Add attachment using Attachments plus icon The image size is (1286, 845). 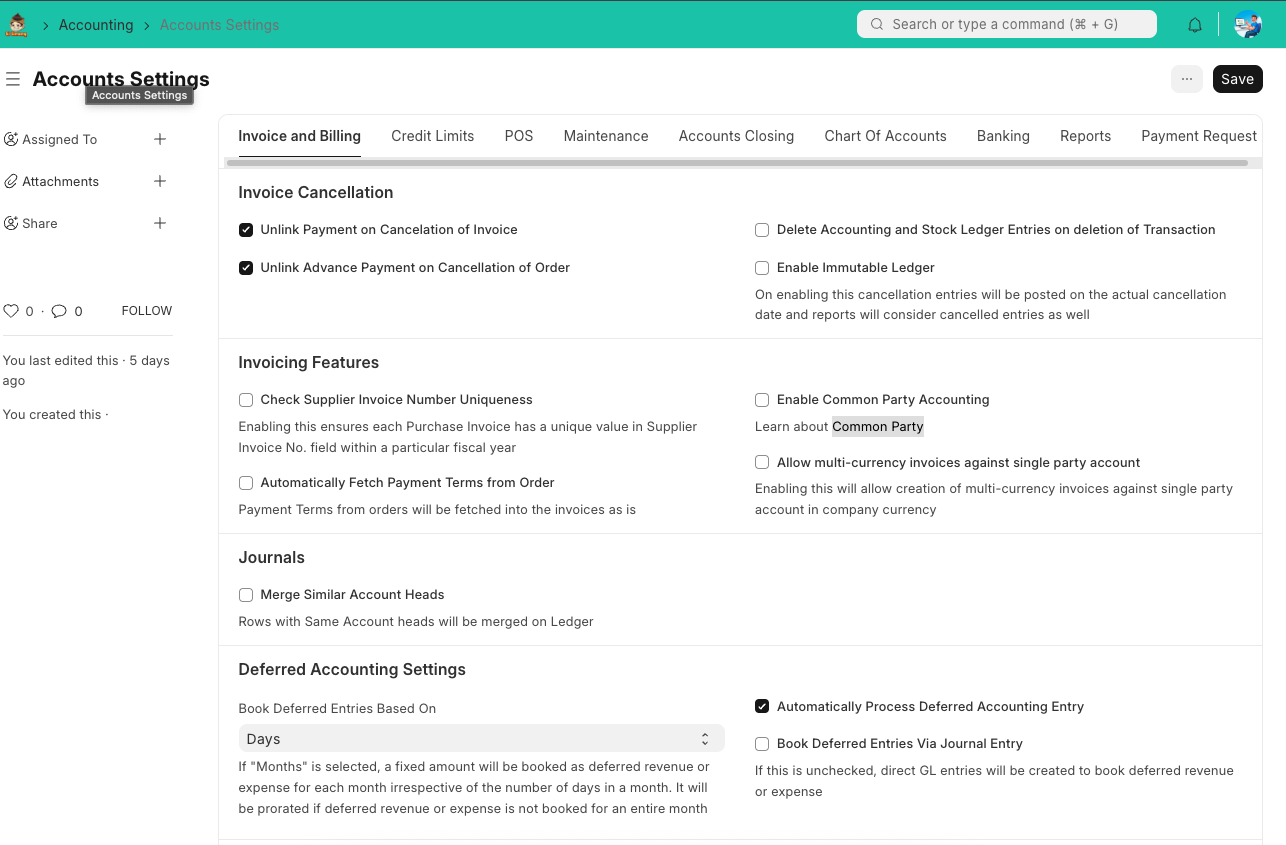160,181
